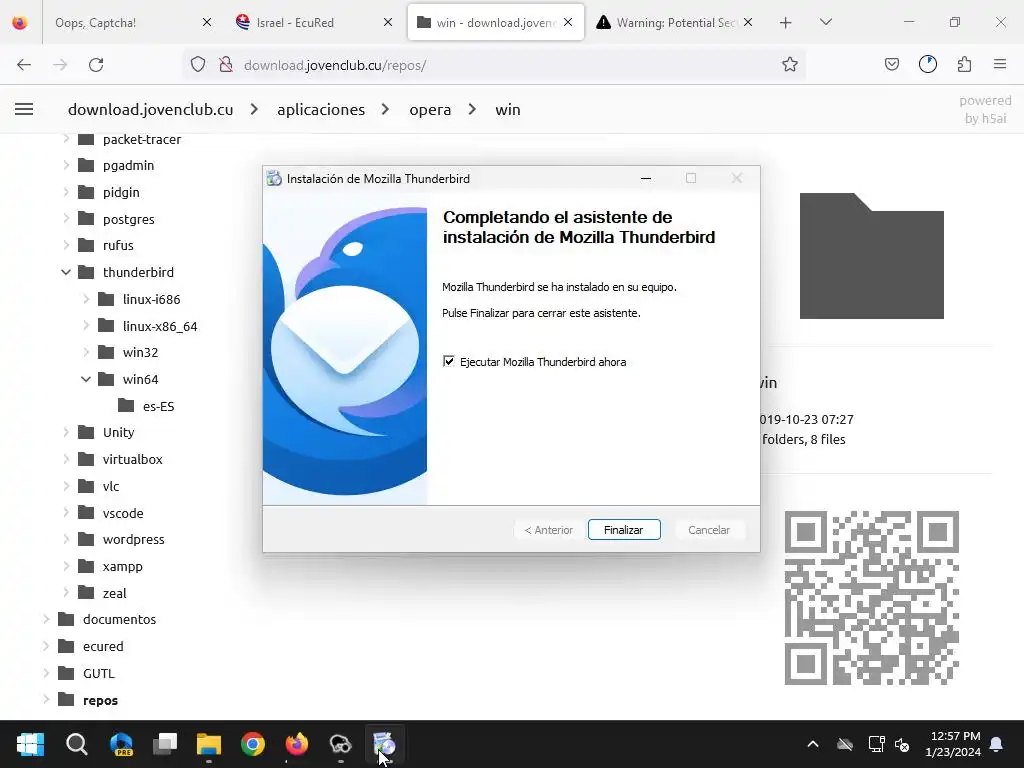Screen dimensions: 1024x768
Task: Reload the current Firefox page
Action: (96, 65)
